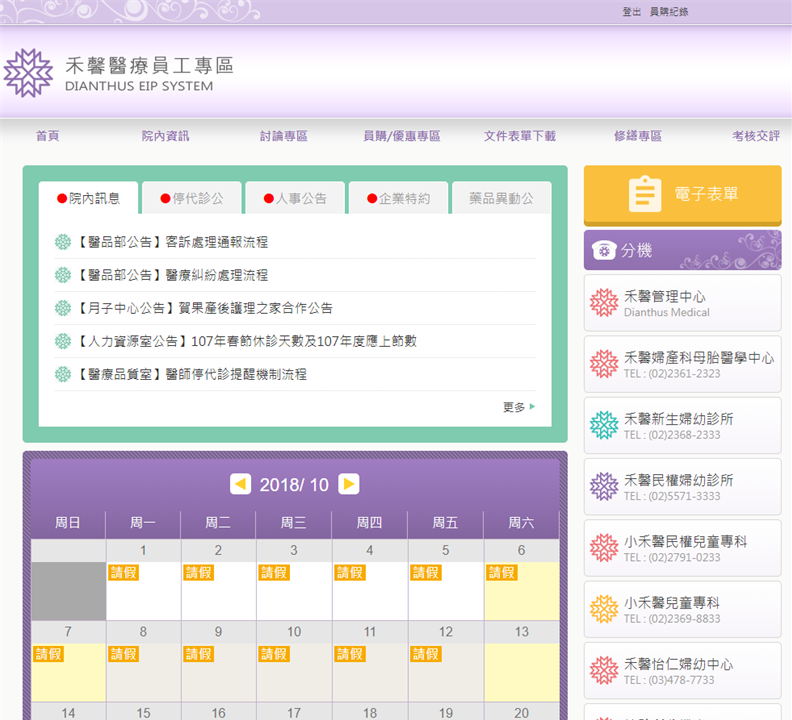Viewport: 792px width, 720px height.
Task: Click the Dianthus purple flower logo
Action: pos(28,73)
